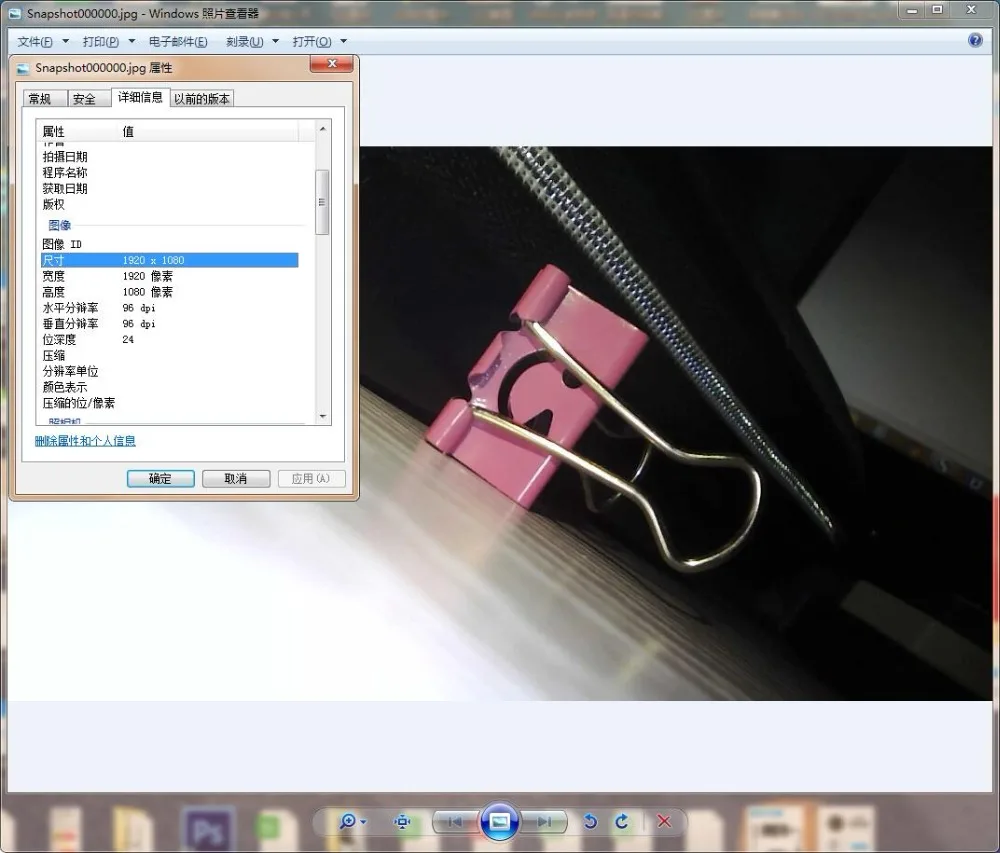Screen dimensions: 1000x853
Task: Open Photoshop from the taskbar
Action: point(208,829)
